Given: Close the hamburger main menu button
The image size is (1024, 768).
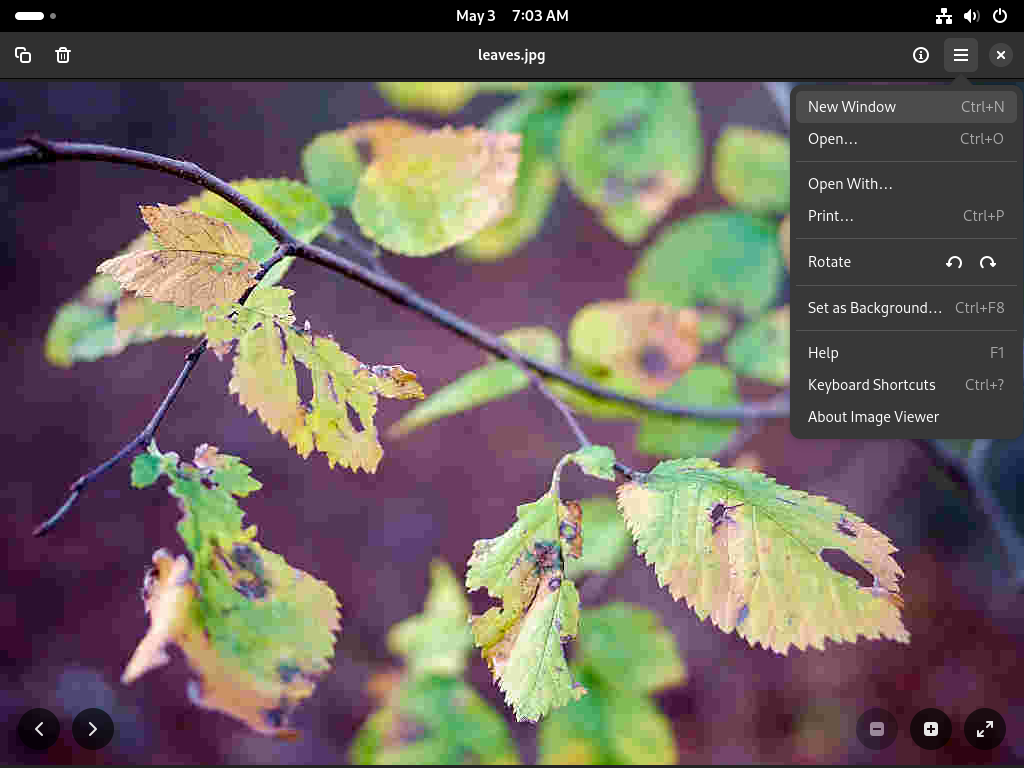Looking at the screenshot, I should tap(961, 55).
